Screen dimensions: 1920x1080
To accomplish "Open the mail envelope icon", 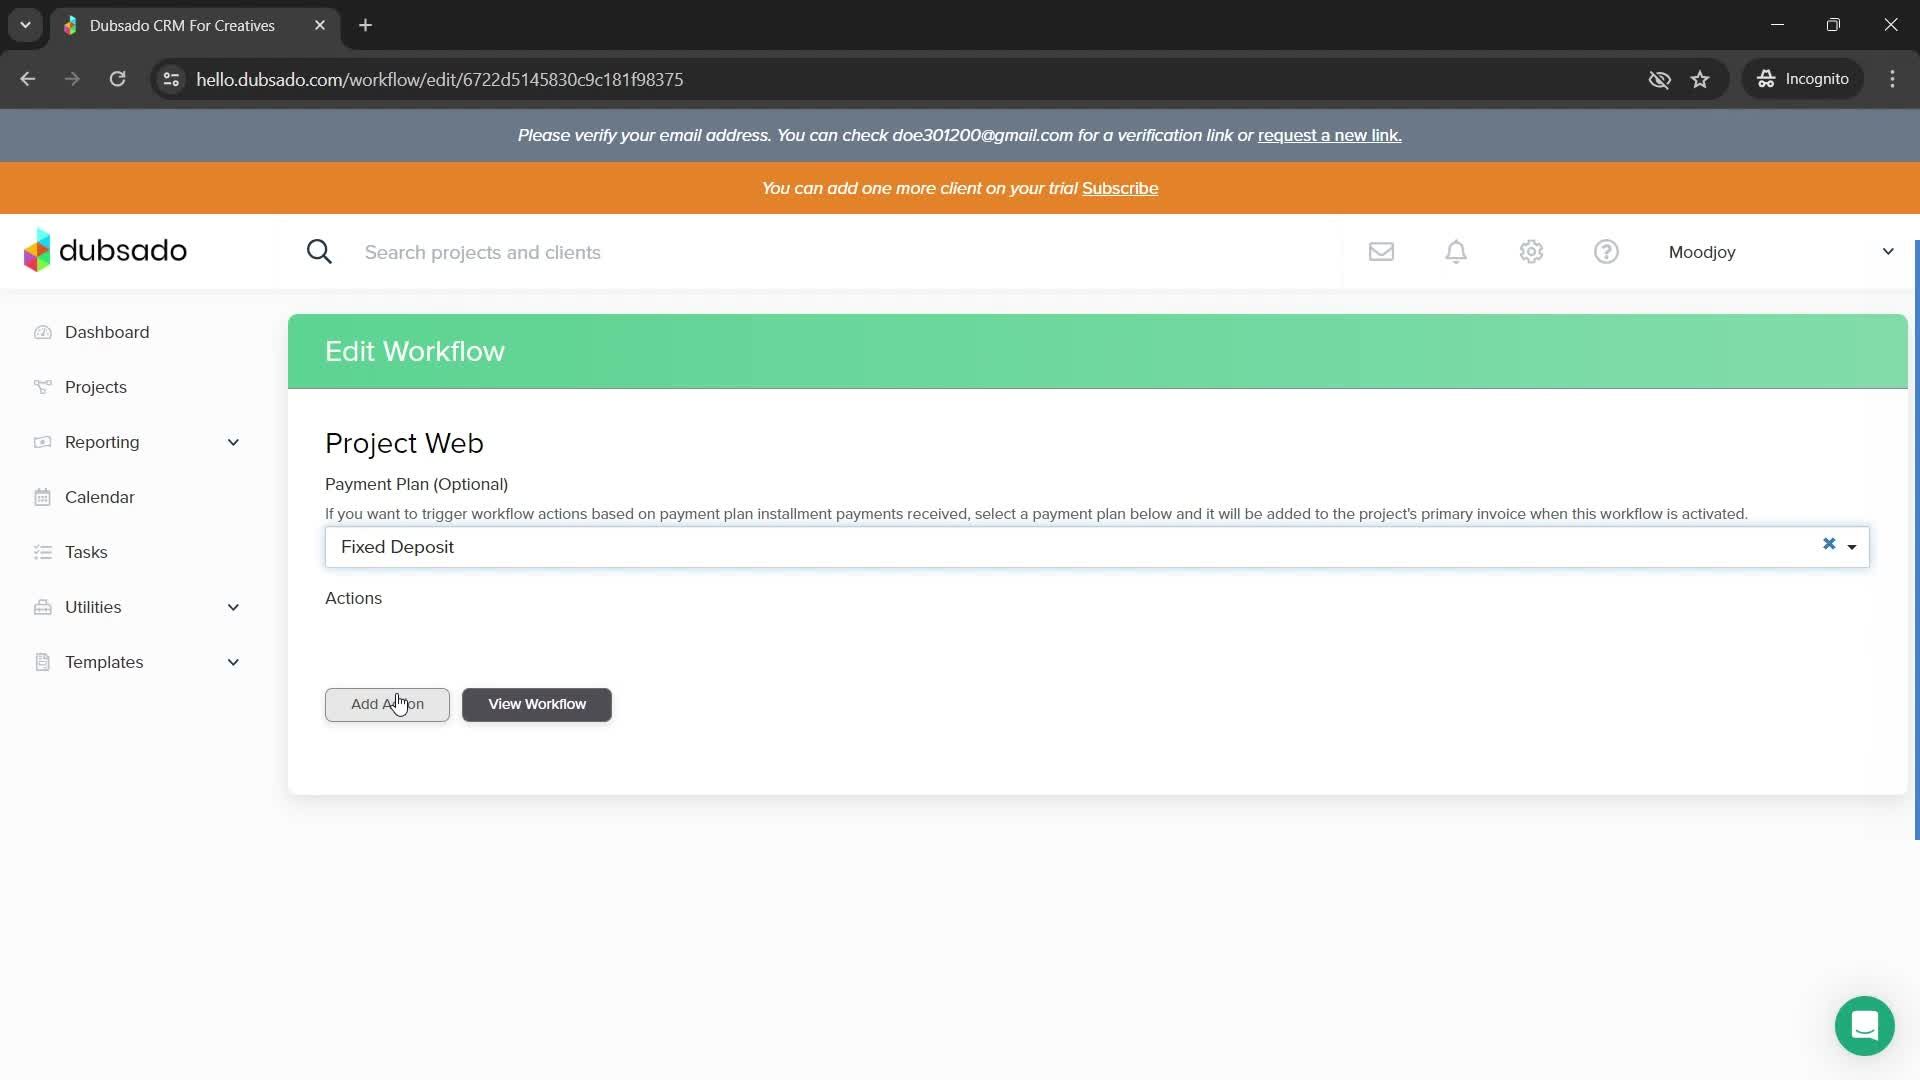I will click(1381, 252).
